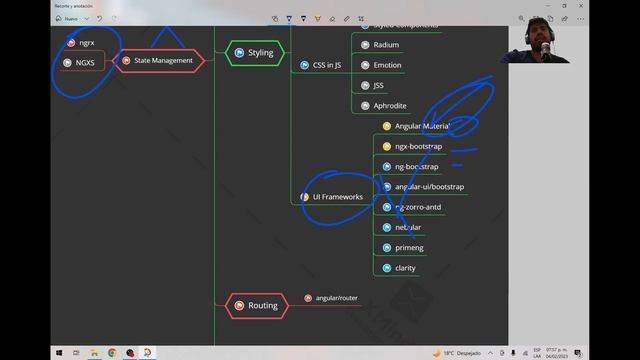Open the zoom control
Viewport: 640px width, 360px height.
coord(521,19)
